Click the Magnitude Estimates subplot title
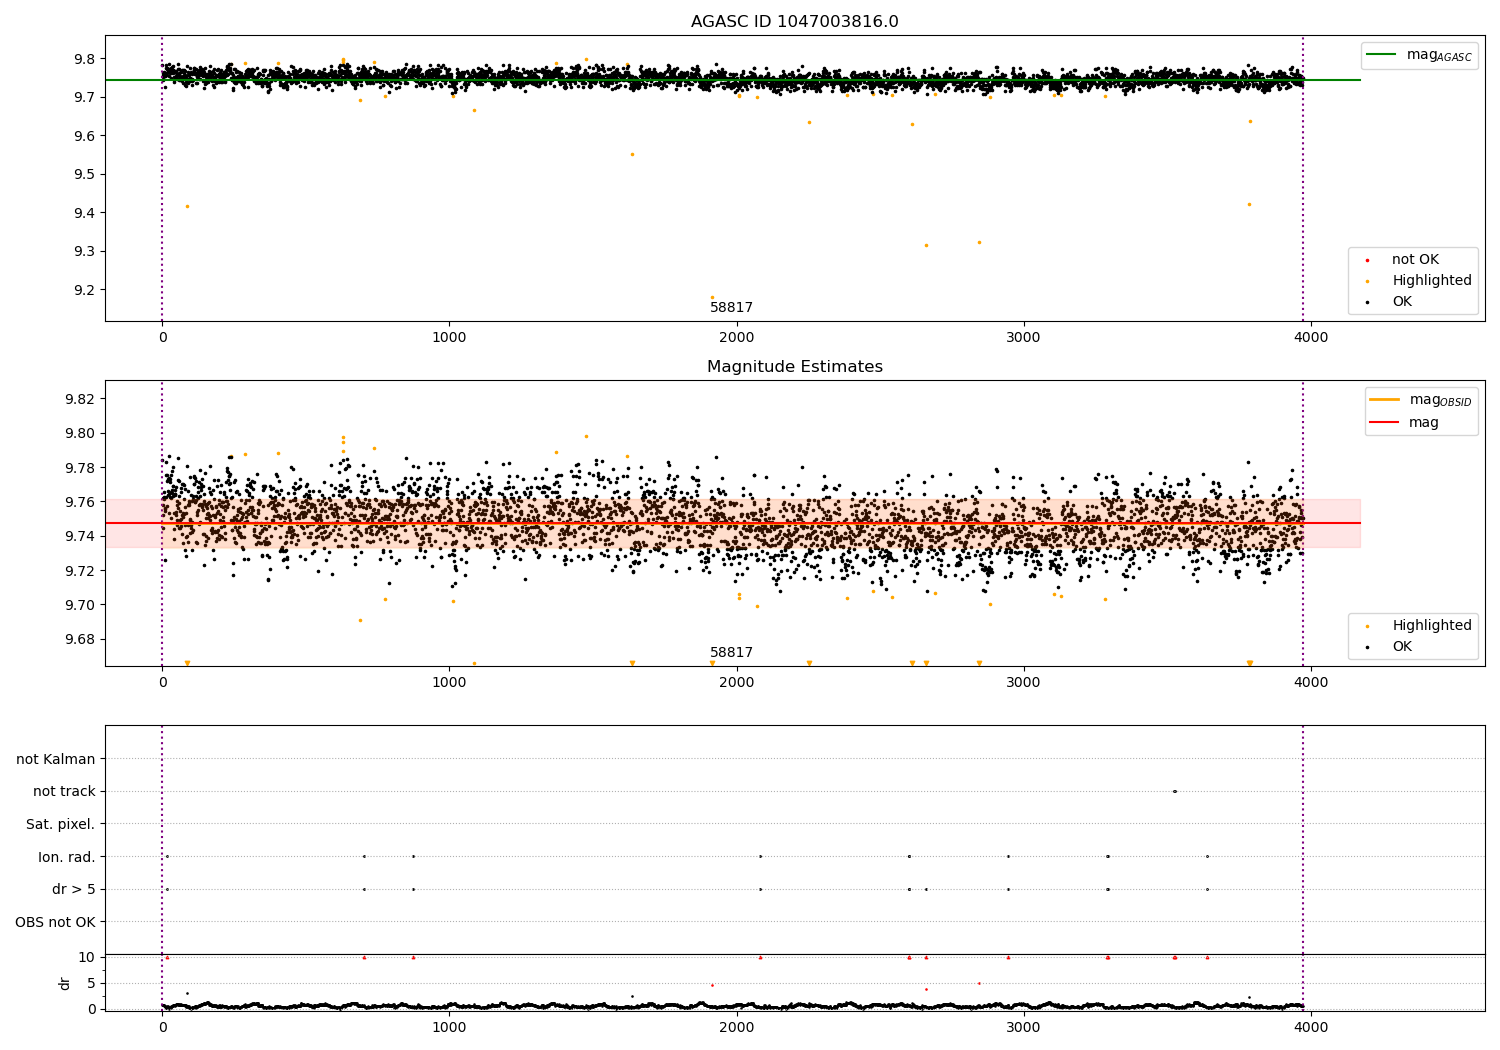The height and width of the screenshot is (1050, 1500). coord(794,367)
